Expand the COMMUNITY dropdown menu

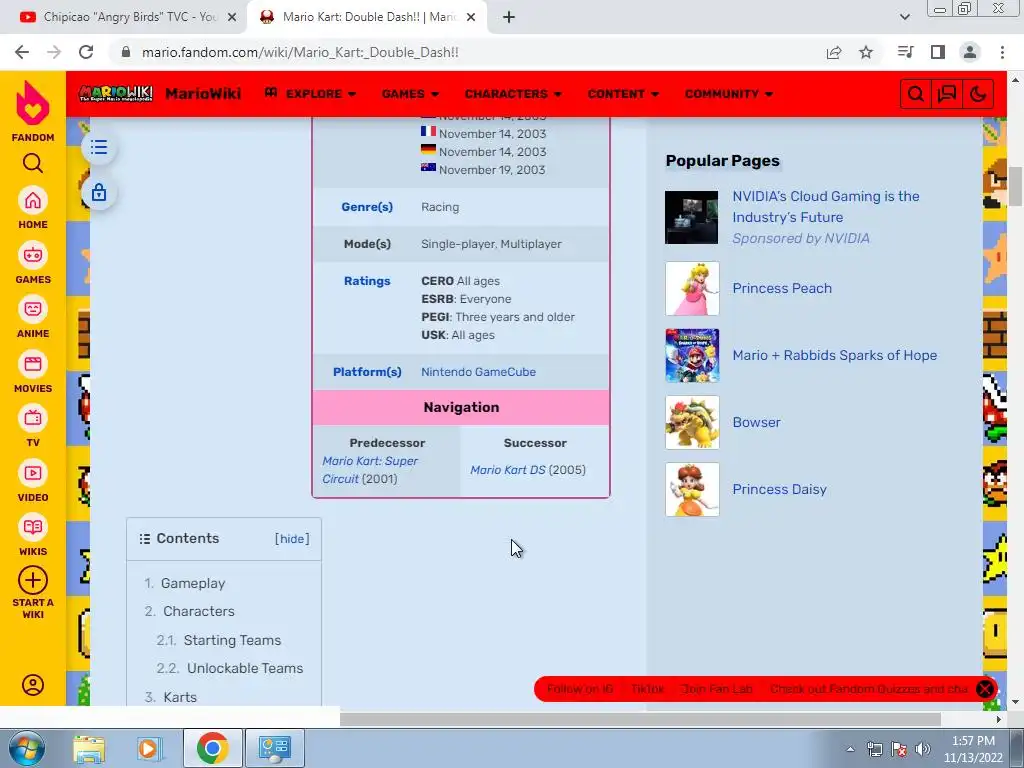pyautogui.click(x=729, y=94)
